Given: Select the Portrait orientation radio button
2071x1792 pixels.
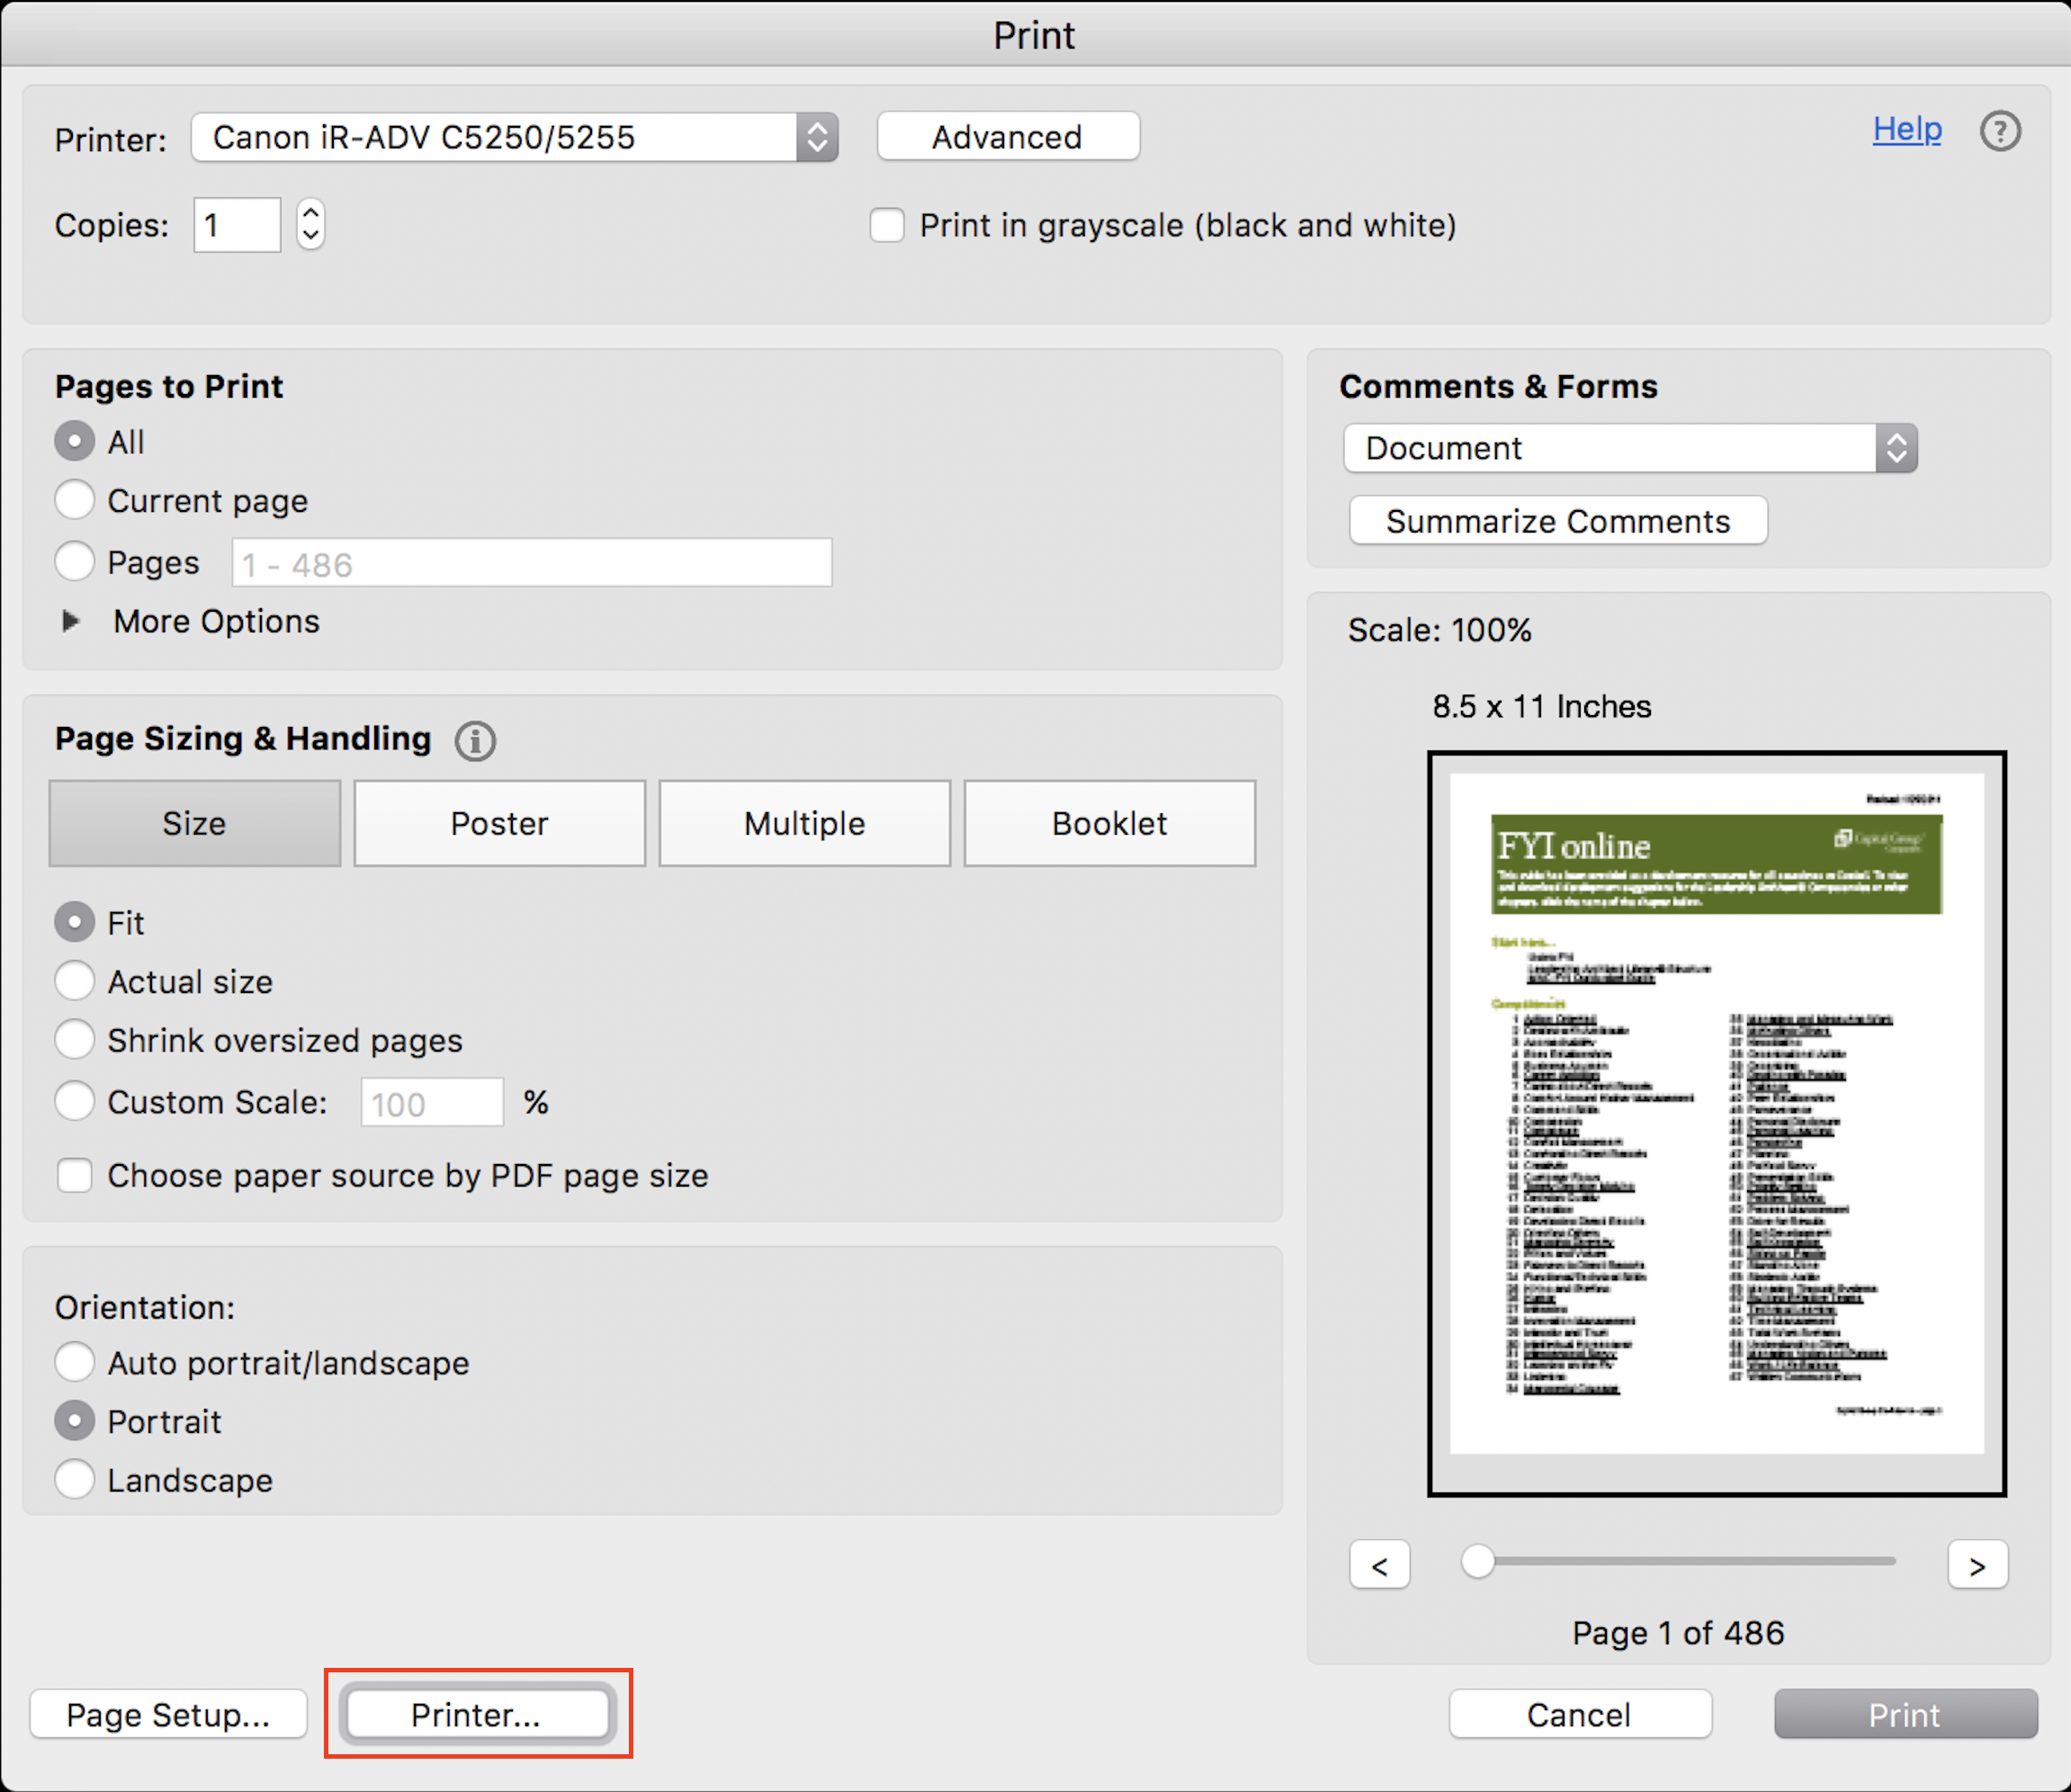Looking at the screenshot, I should (x=75, y=1421).
